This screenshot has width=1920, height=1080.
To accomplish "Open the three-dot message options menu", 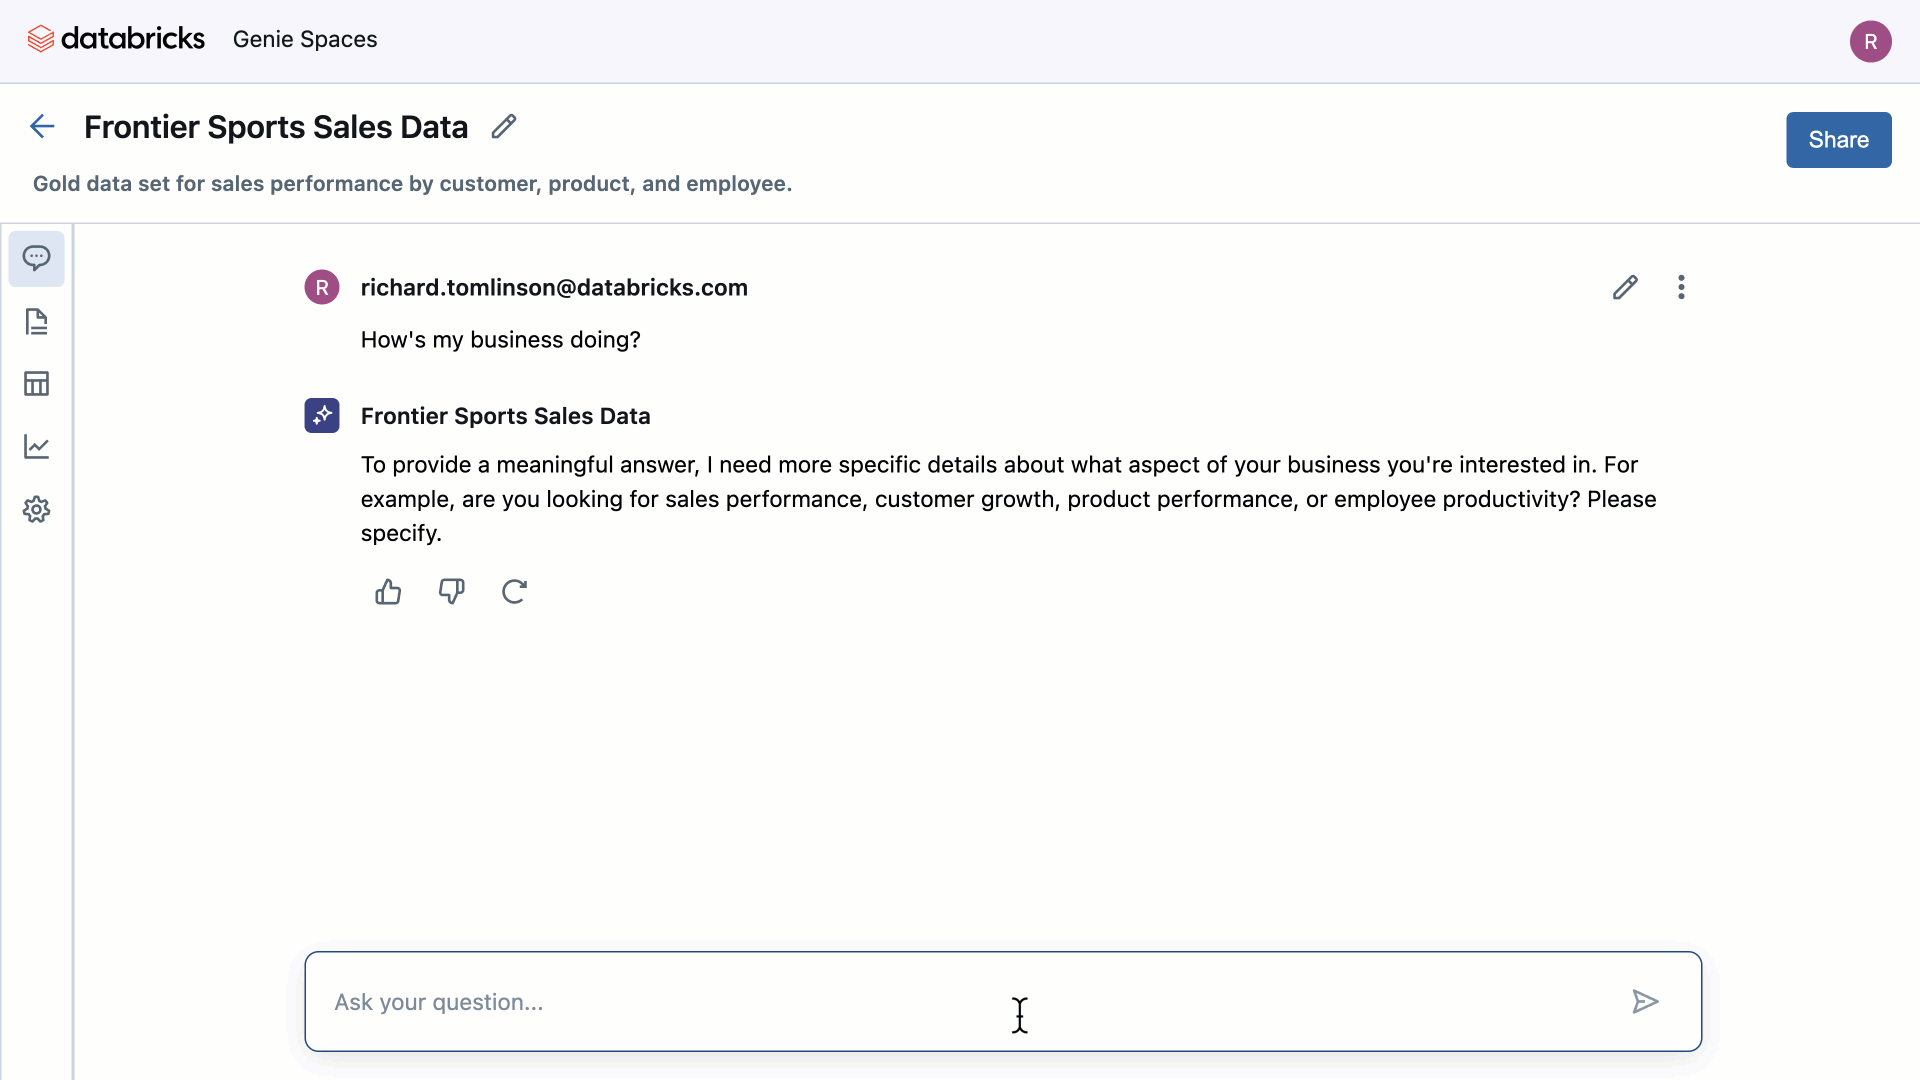I will 1681,288.
